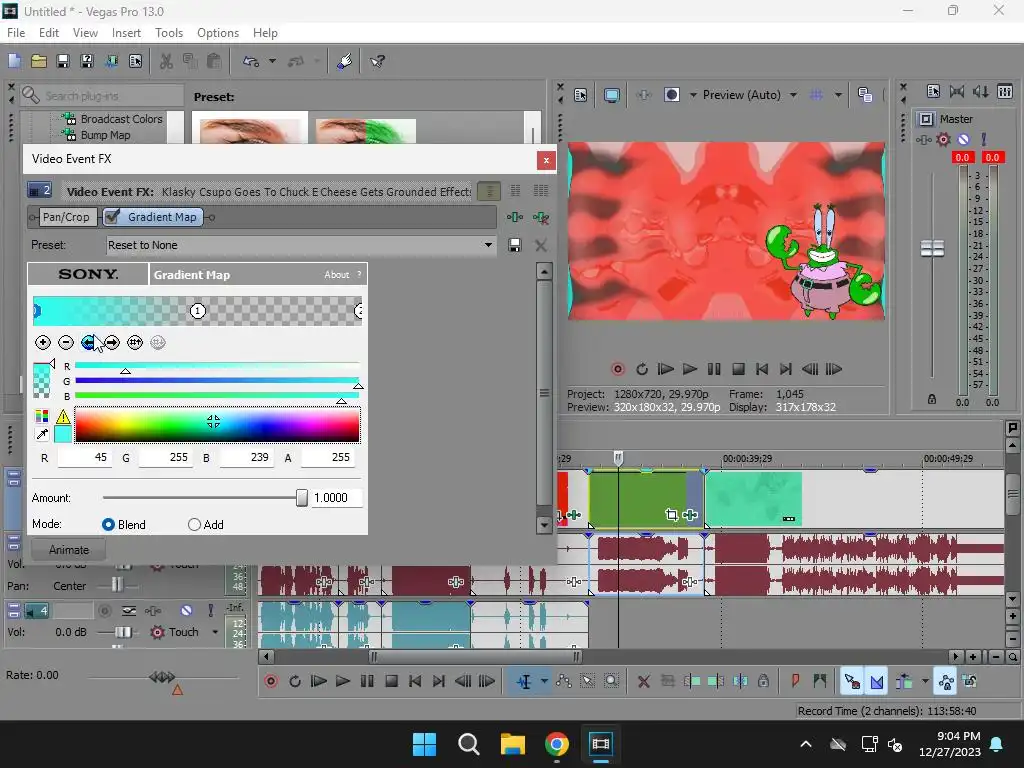Choose the Envelope Edit tool
This screenshot has height=768, width=1024.
564,682
